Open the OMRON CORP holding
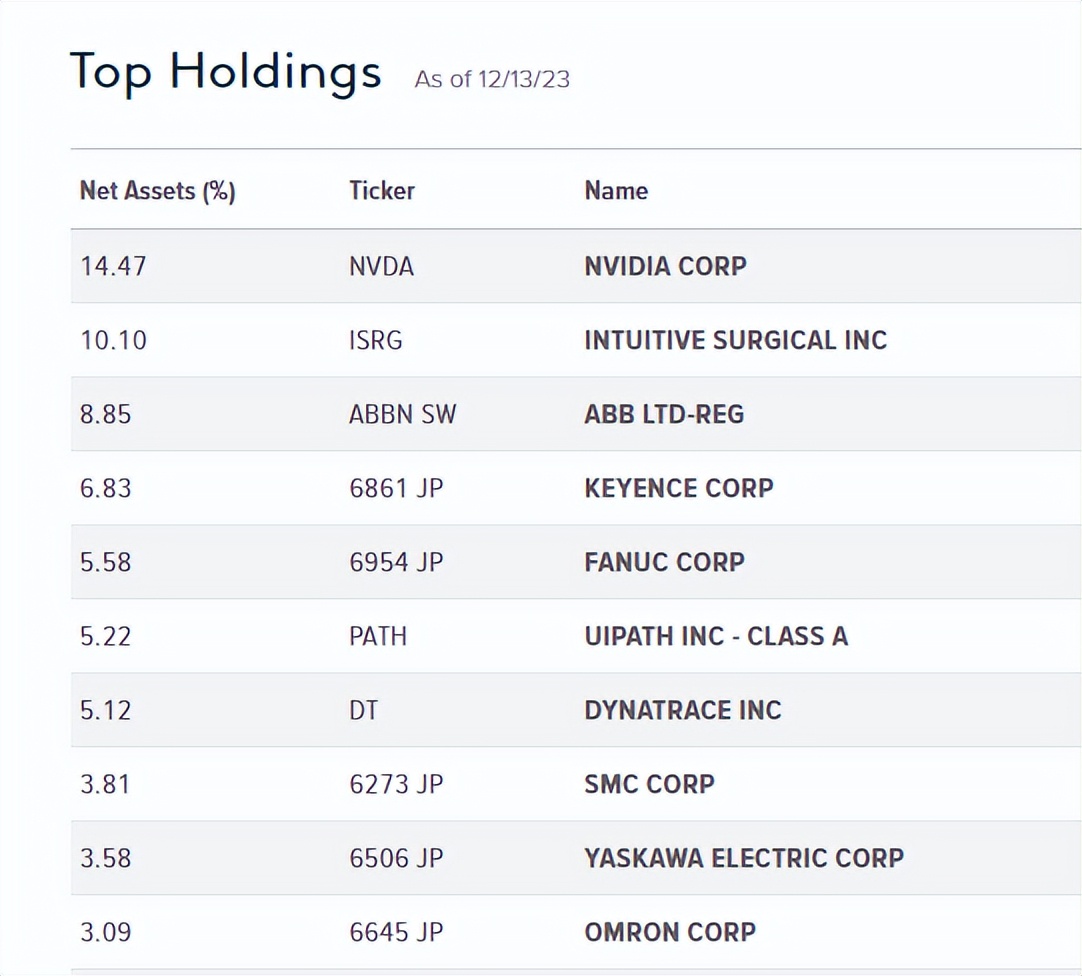This screenshot has width=1082, height=976. tap(670, 932)
